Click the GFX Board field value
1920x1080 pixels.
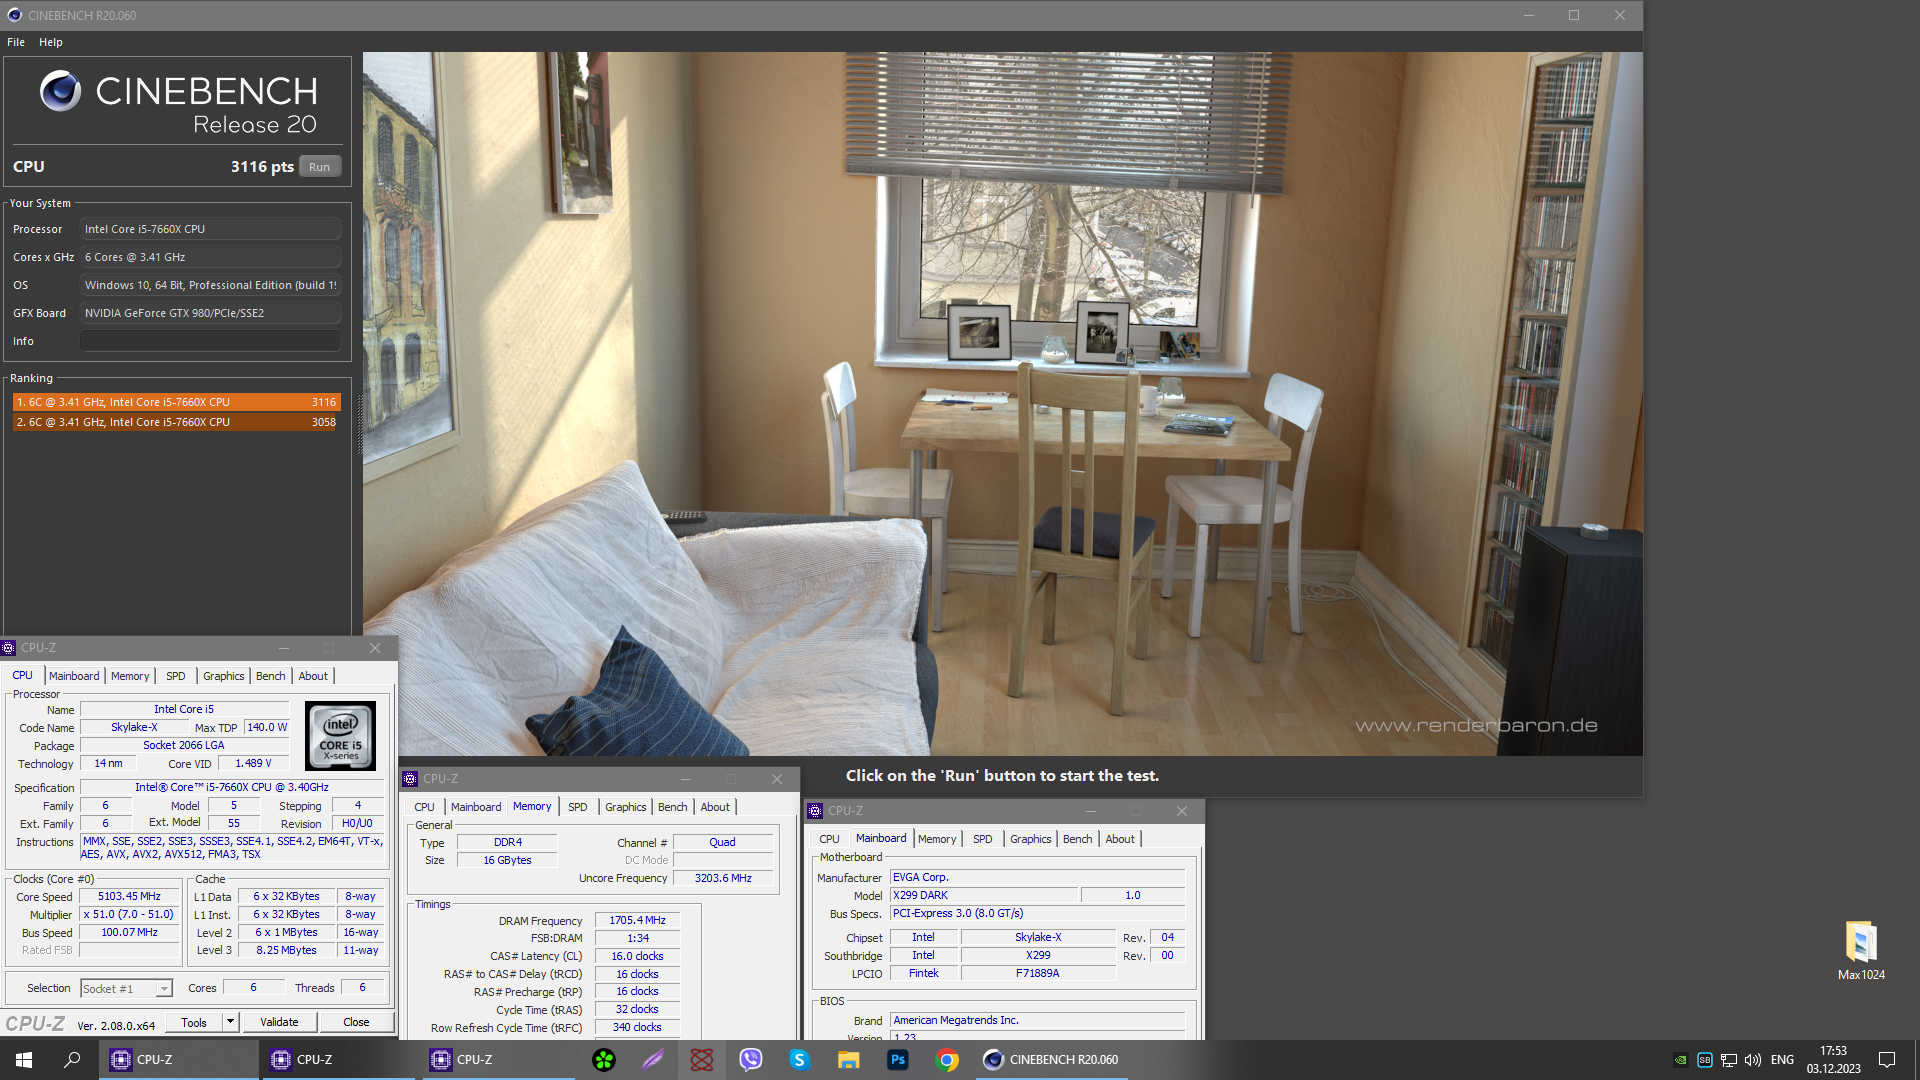tap(210, 313)
